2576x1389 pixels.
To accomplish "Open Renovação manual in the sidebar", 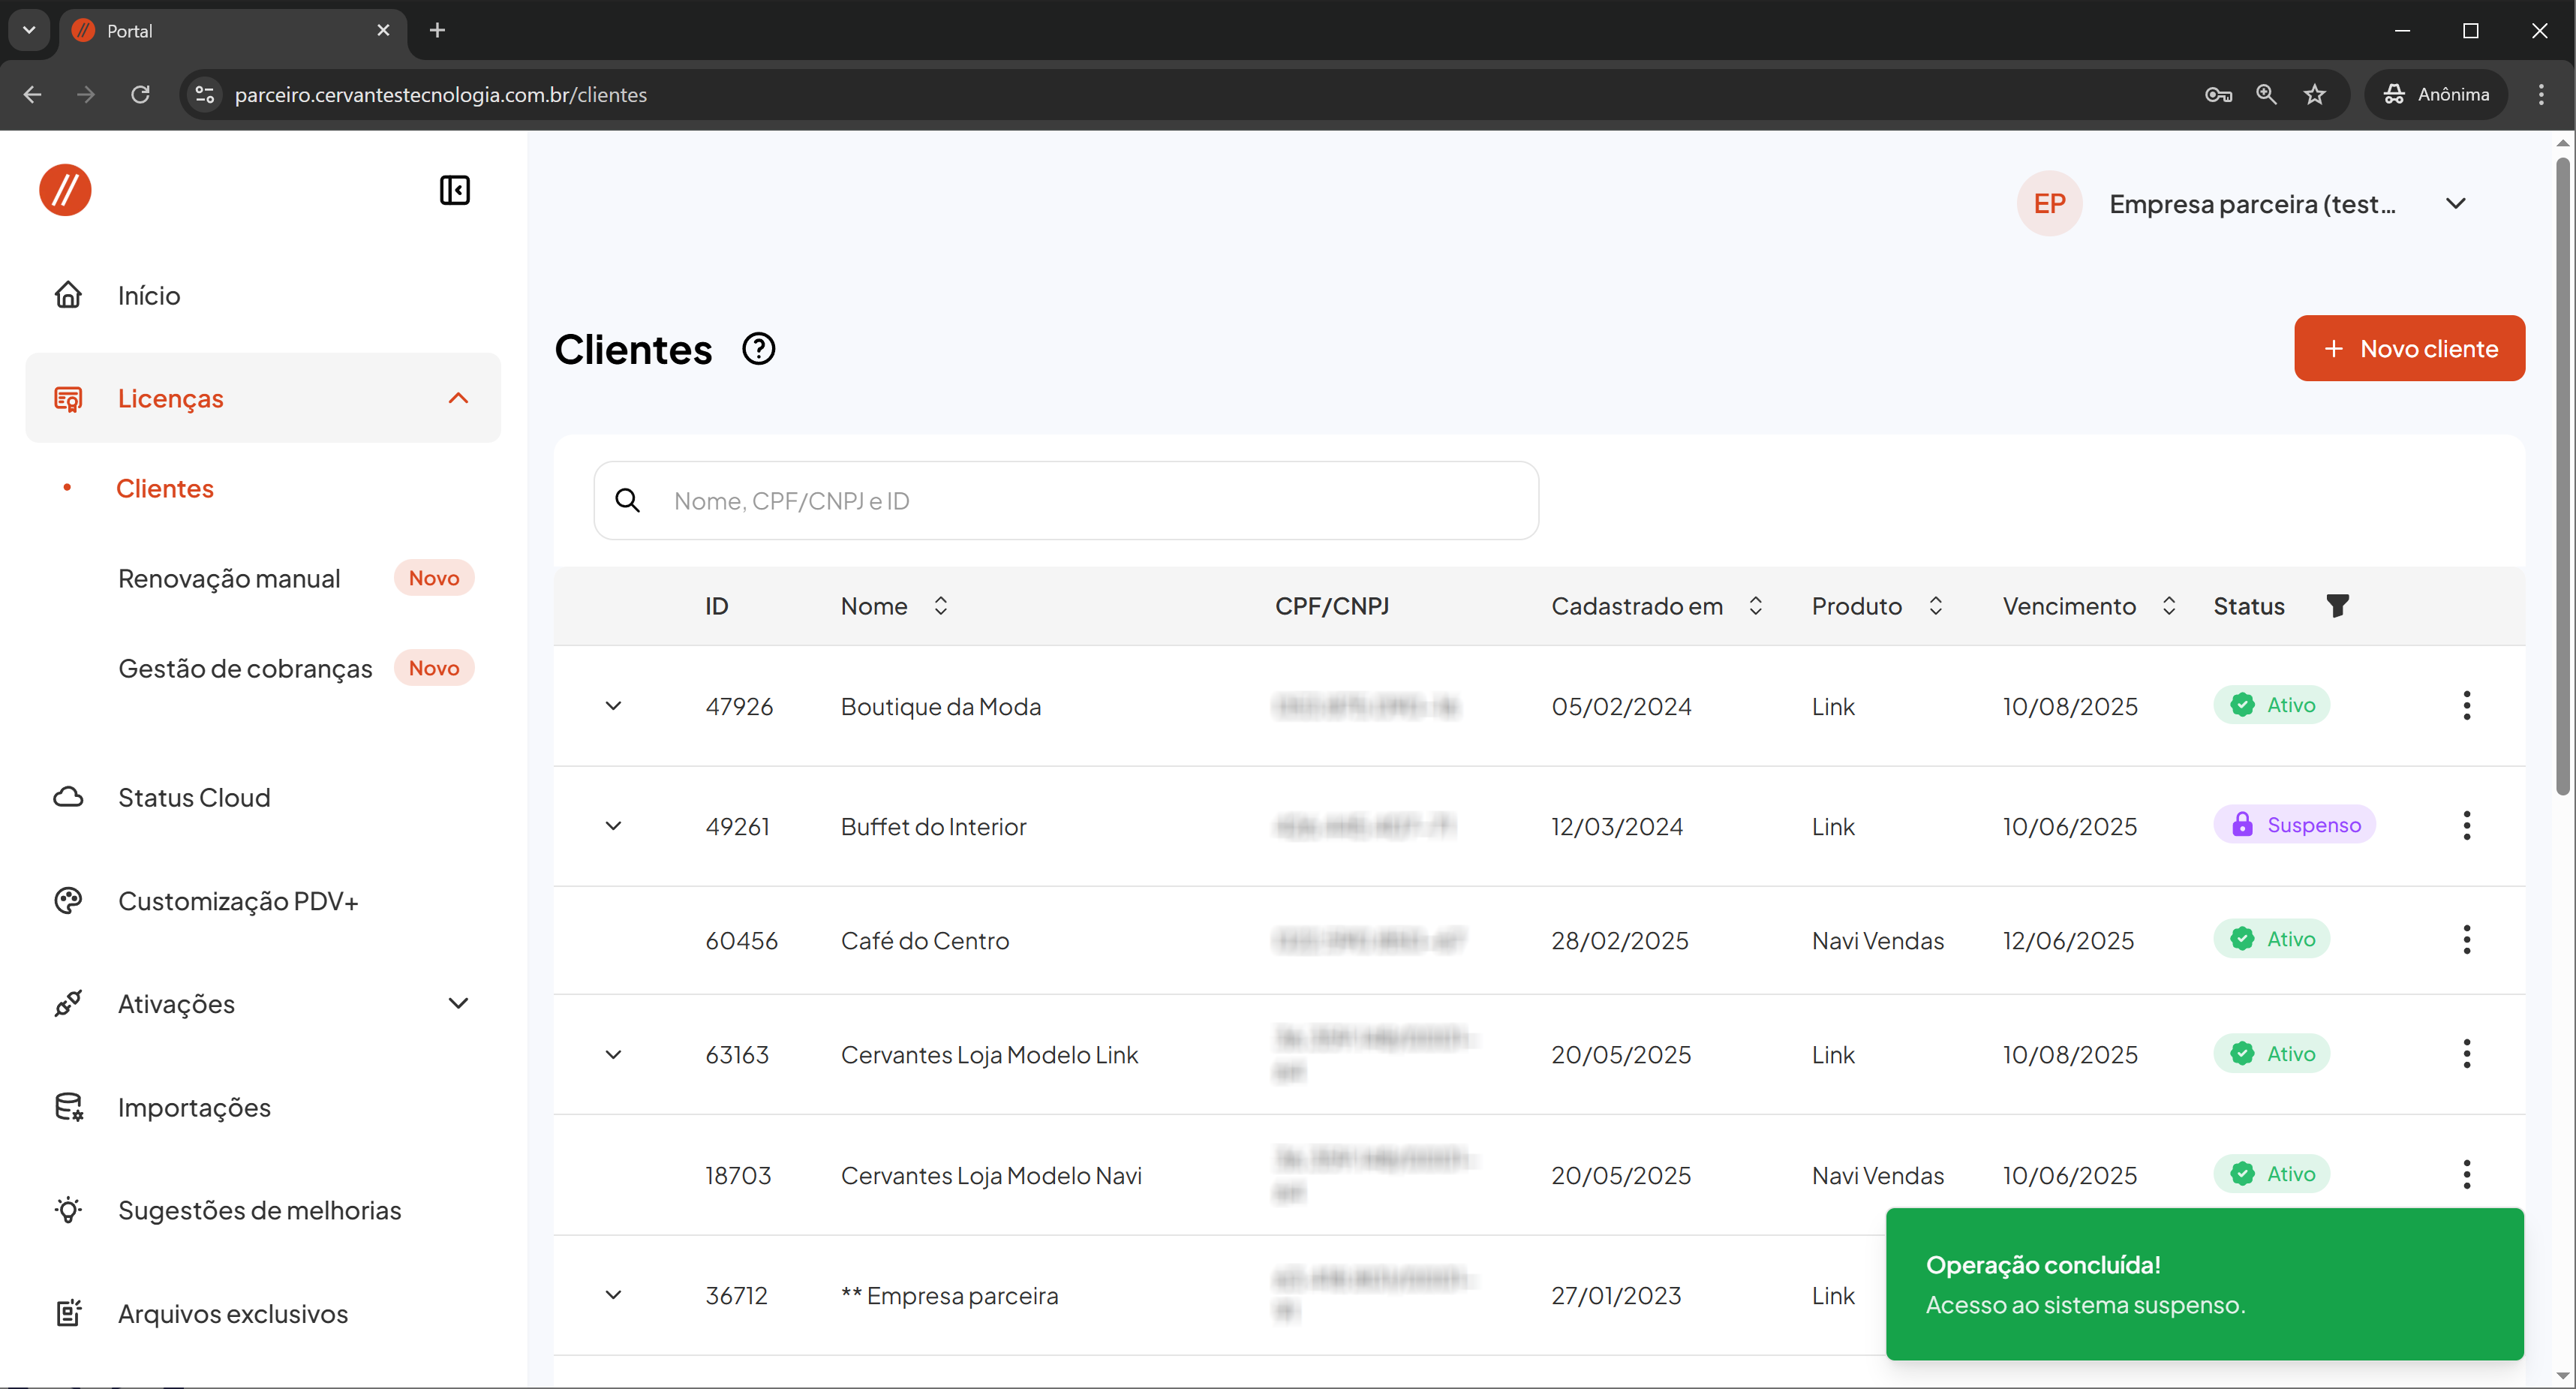I will pyautogui.click(x=229, y=578).
